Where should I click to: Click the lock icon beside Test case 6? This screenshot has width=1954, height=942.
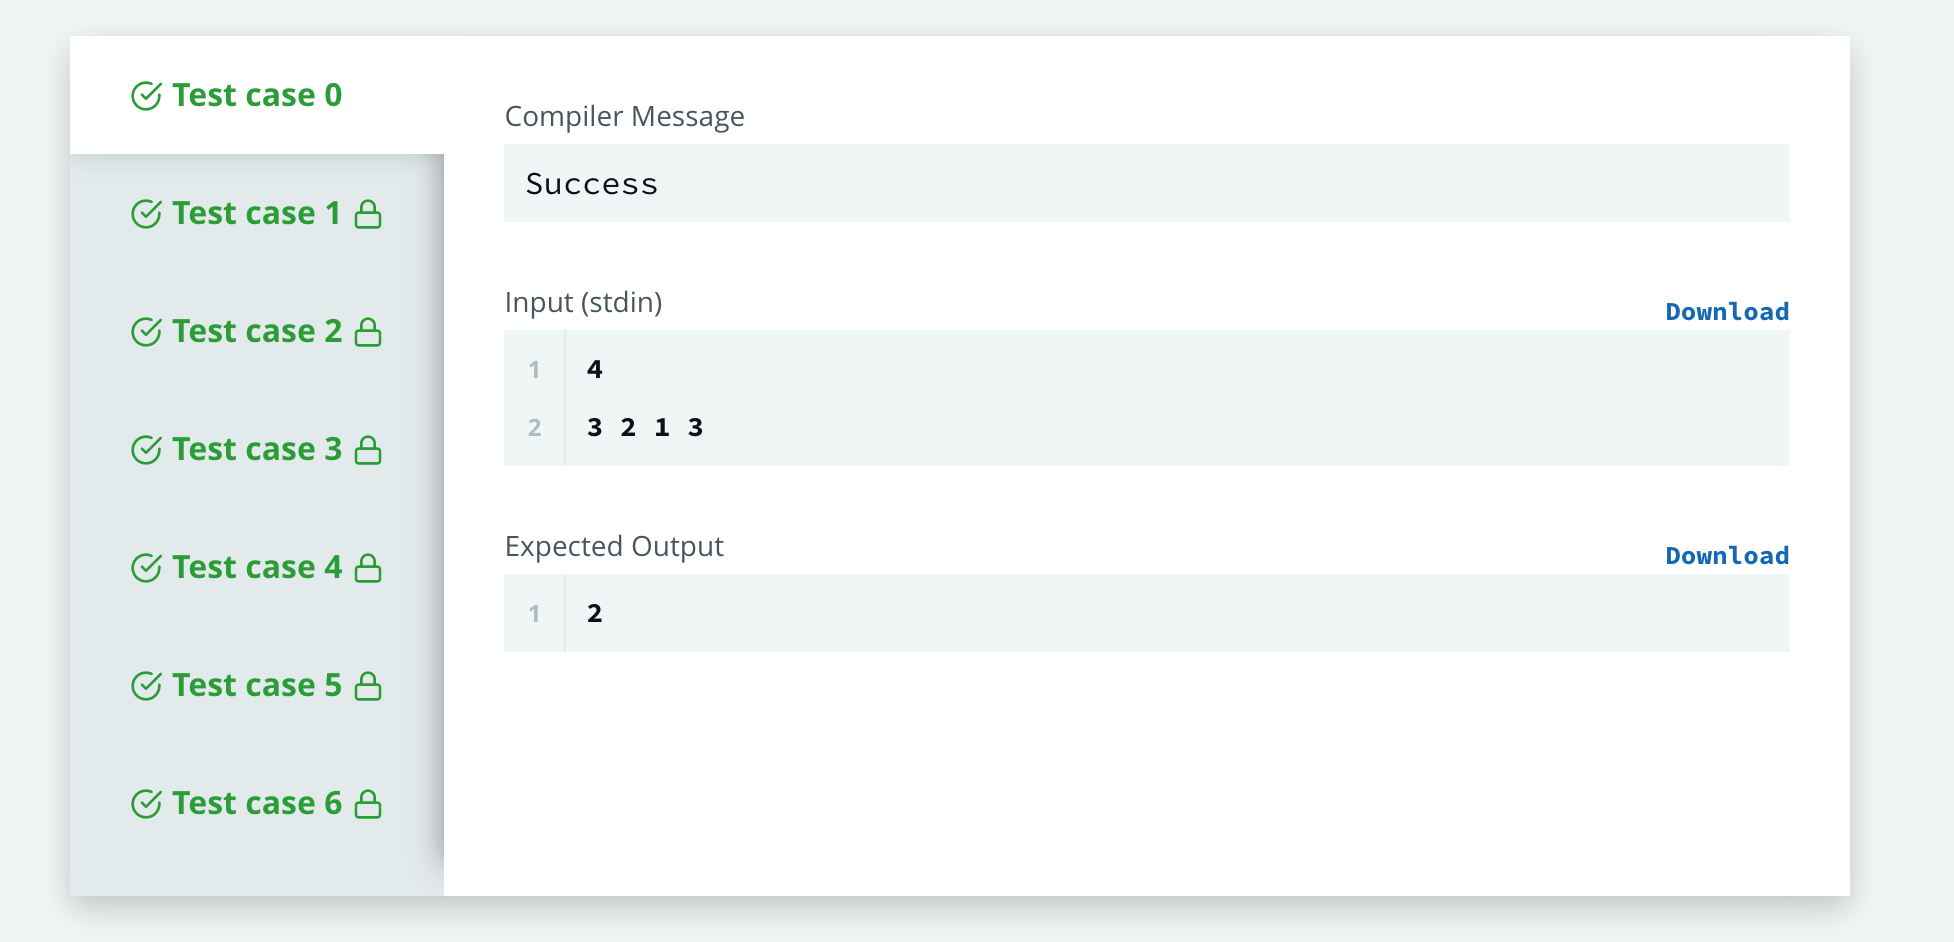(x=368, y=804)
